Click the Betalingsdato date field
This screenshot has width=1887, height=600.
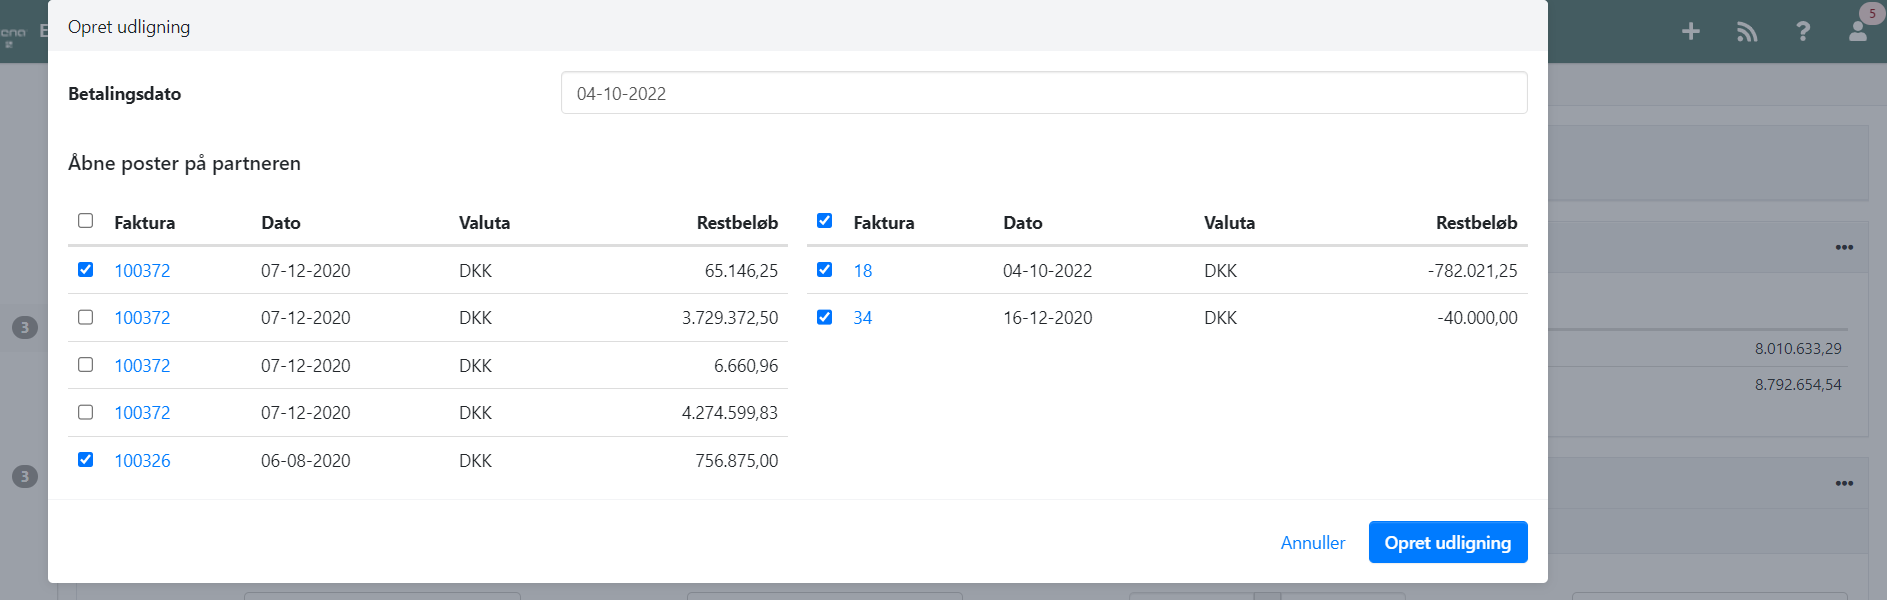pos(1043,93)
